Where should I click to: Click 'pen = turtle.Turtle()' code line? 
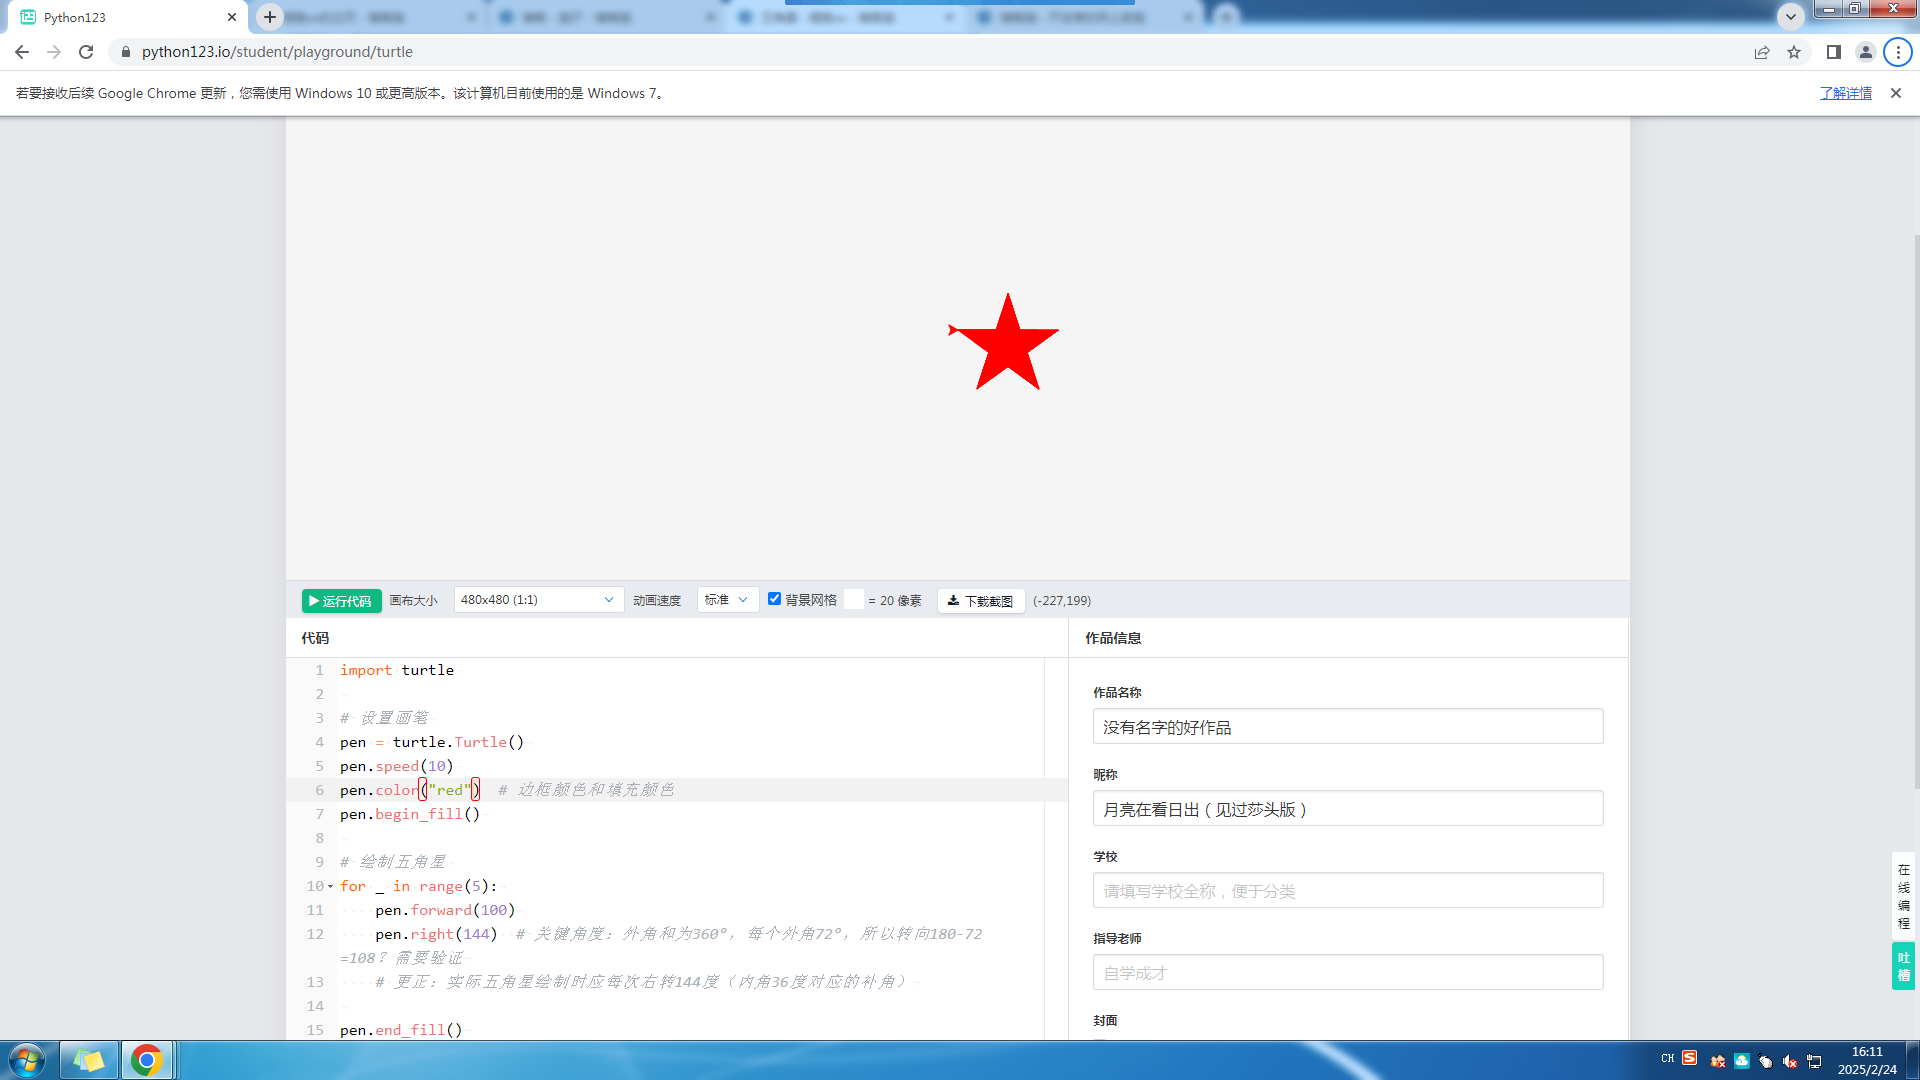(x=432, y=742)
